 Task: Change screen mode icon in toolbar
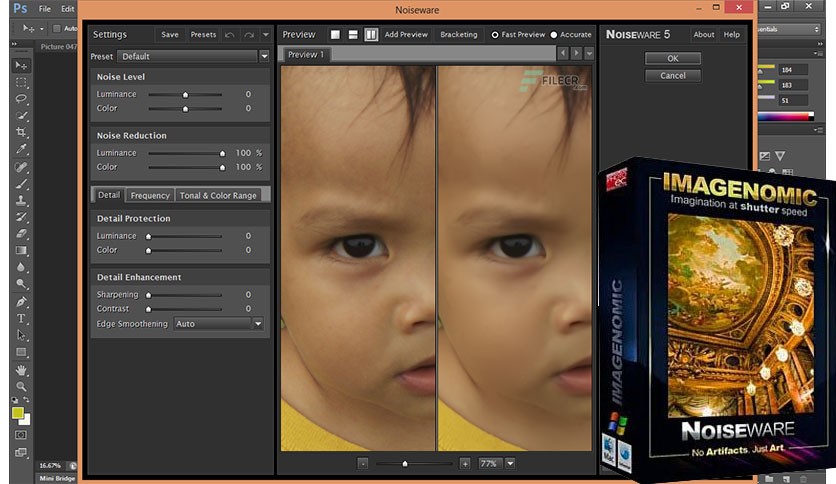[21, 453]
